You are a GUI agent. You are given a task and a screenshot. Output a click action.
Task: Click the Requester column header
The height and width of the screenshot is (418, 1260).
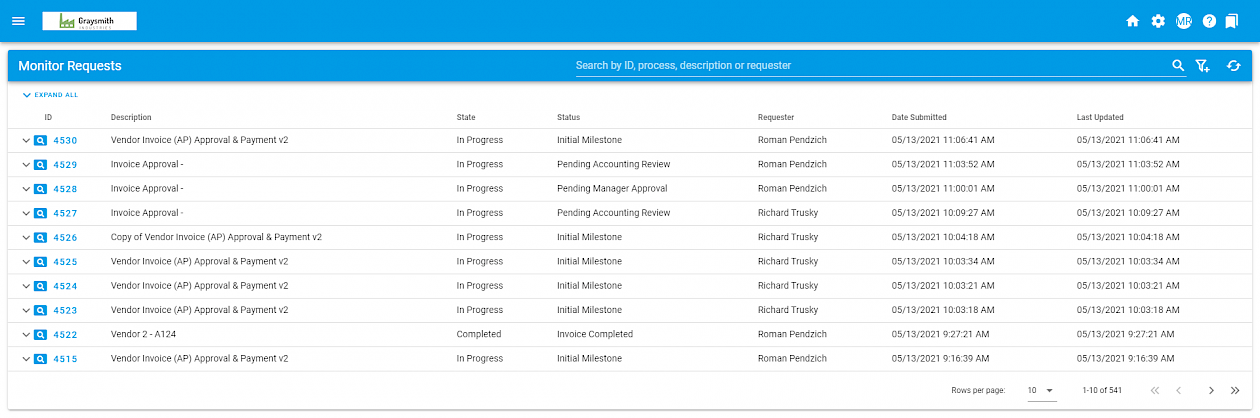pos(776,118)
